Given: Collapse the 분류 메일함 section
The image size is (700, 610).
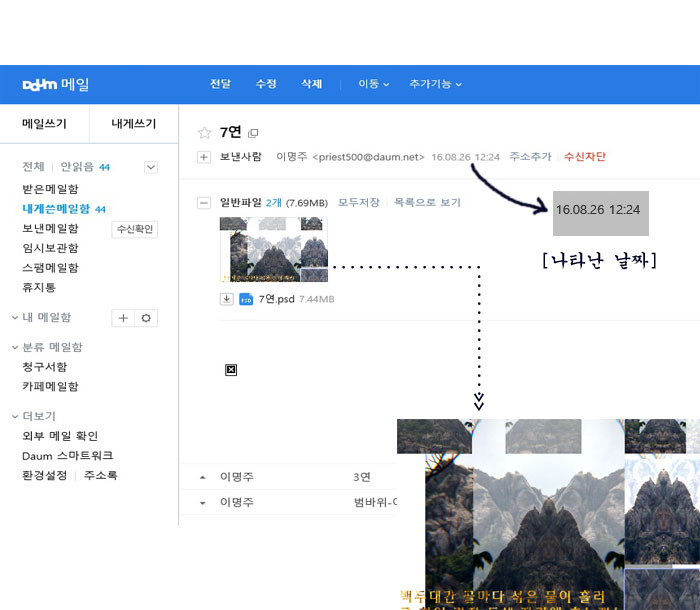Looking at the screenshot, I should pyautogui.click(x=15, y=347).
